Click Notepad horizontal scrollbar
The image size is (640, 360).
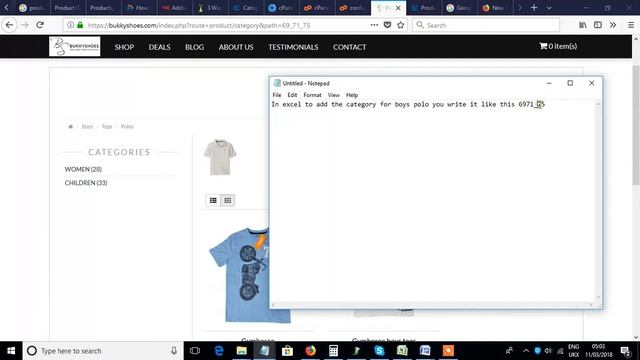[x=432, y=304]
